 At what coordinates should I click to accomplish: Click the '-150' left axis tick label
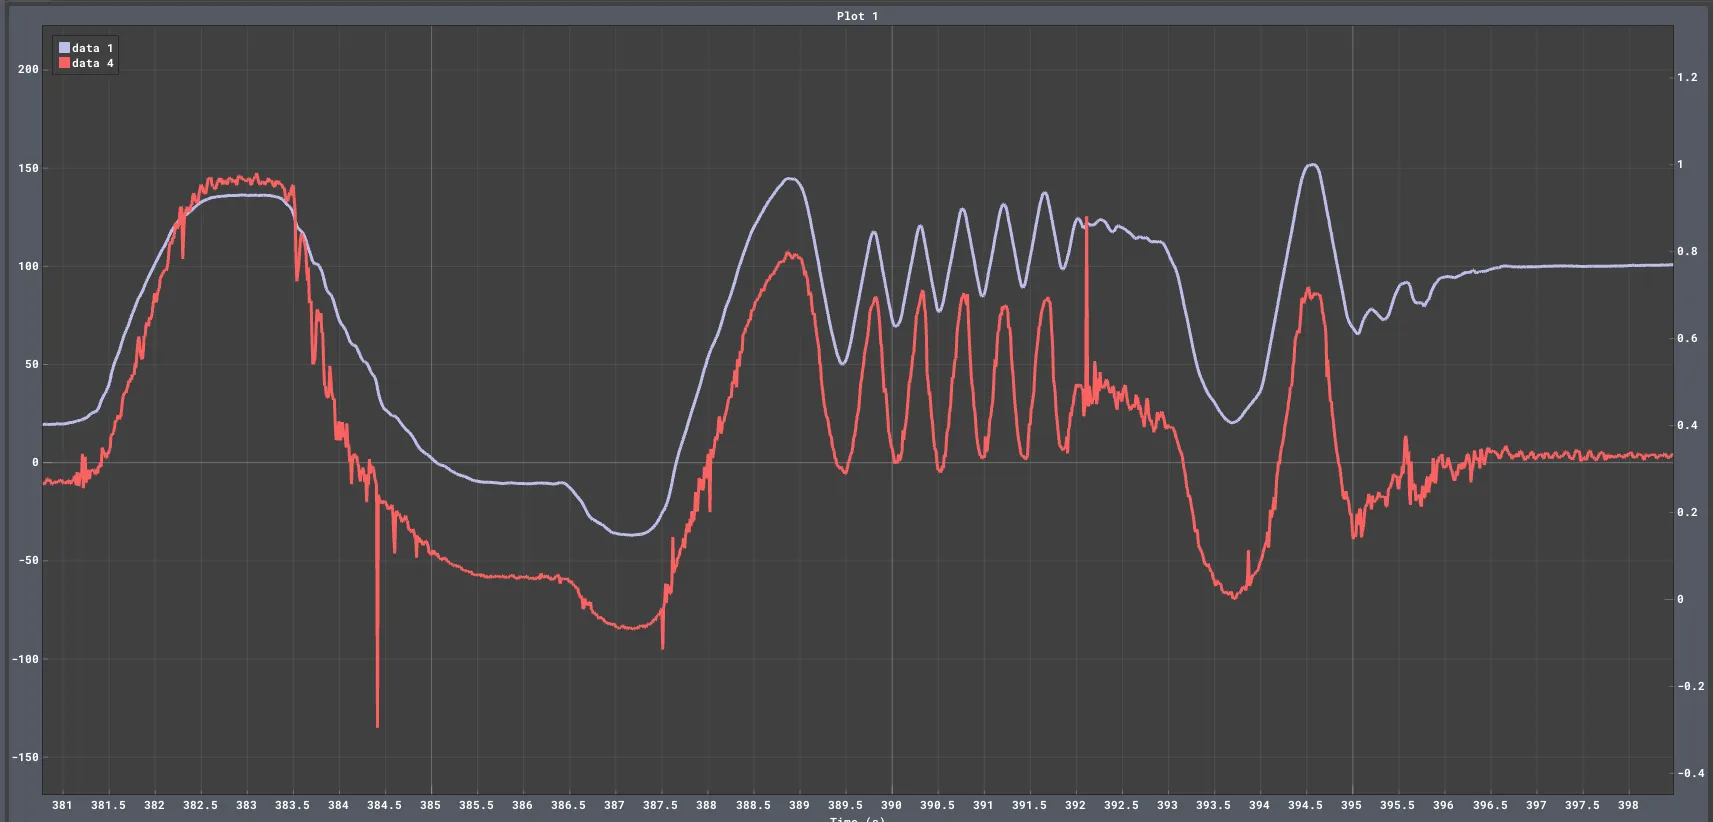[x=25, y=757]
